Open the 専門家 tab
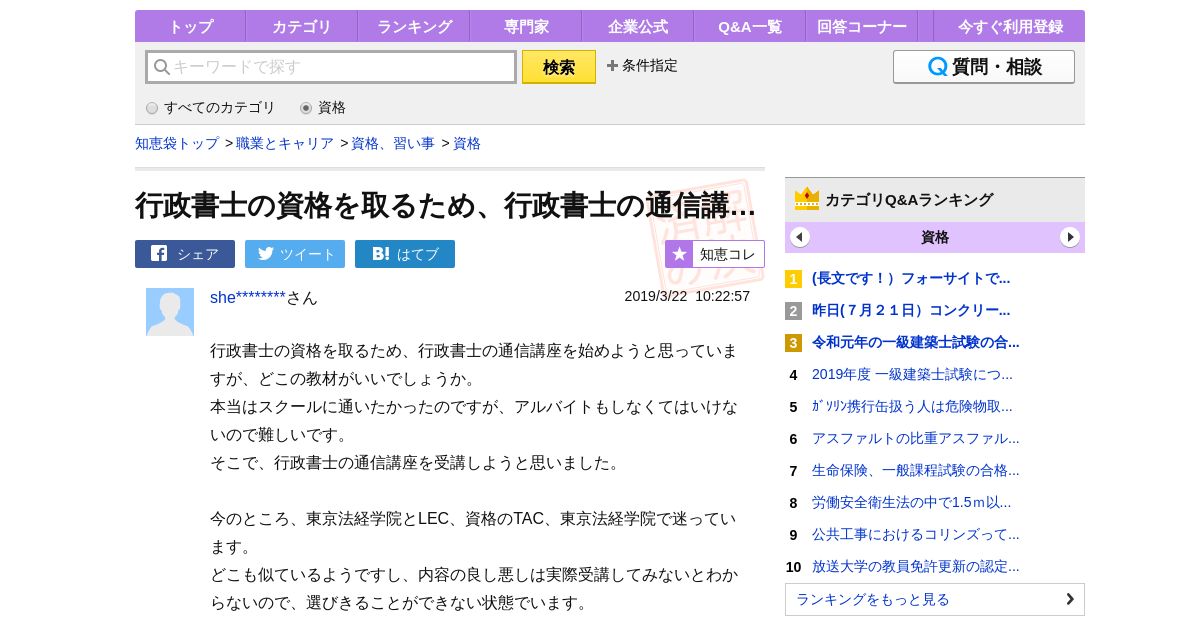Viewport: 1200px width, 630px height. point(526,26)
